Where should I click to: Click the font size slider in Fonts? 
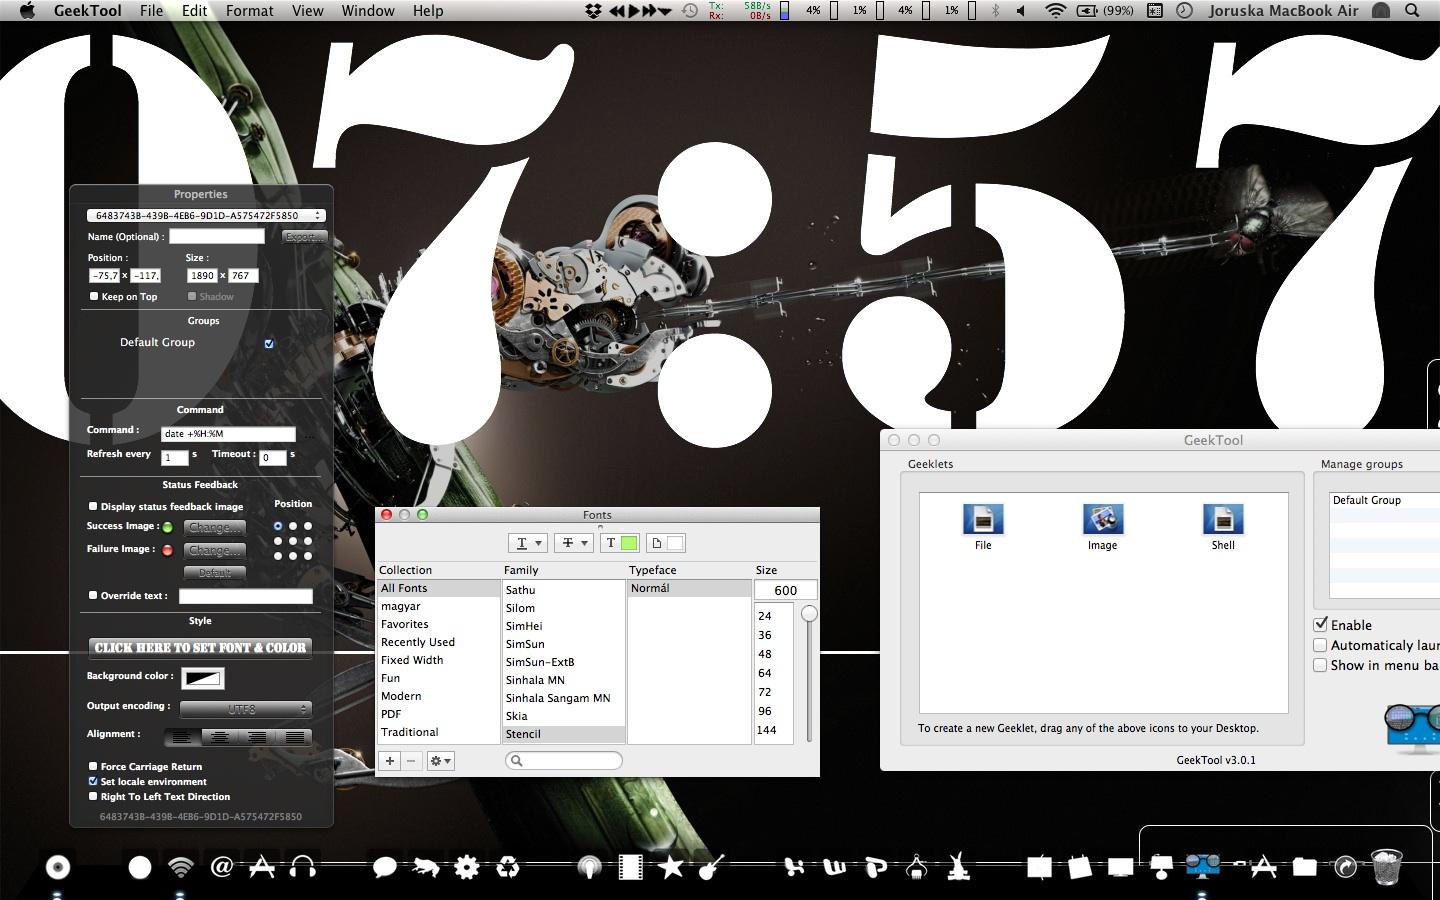click(809, 613)
